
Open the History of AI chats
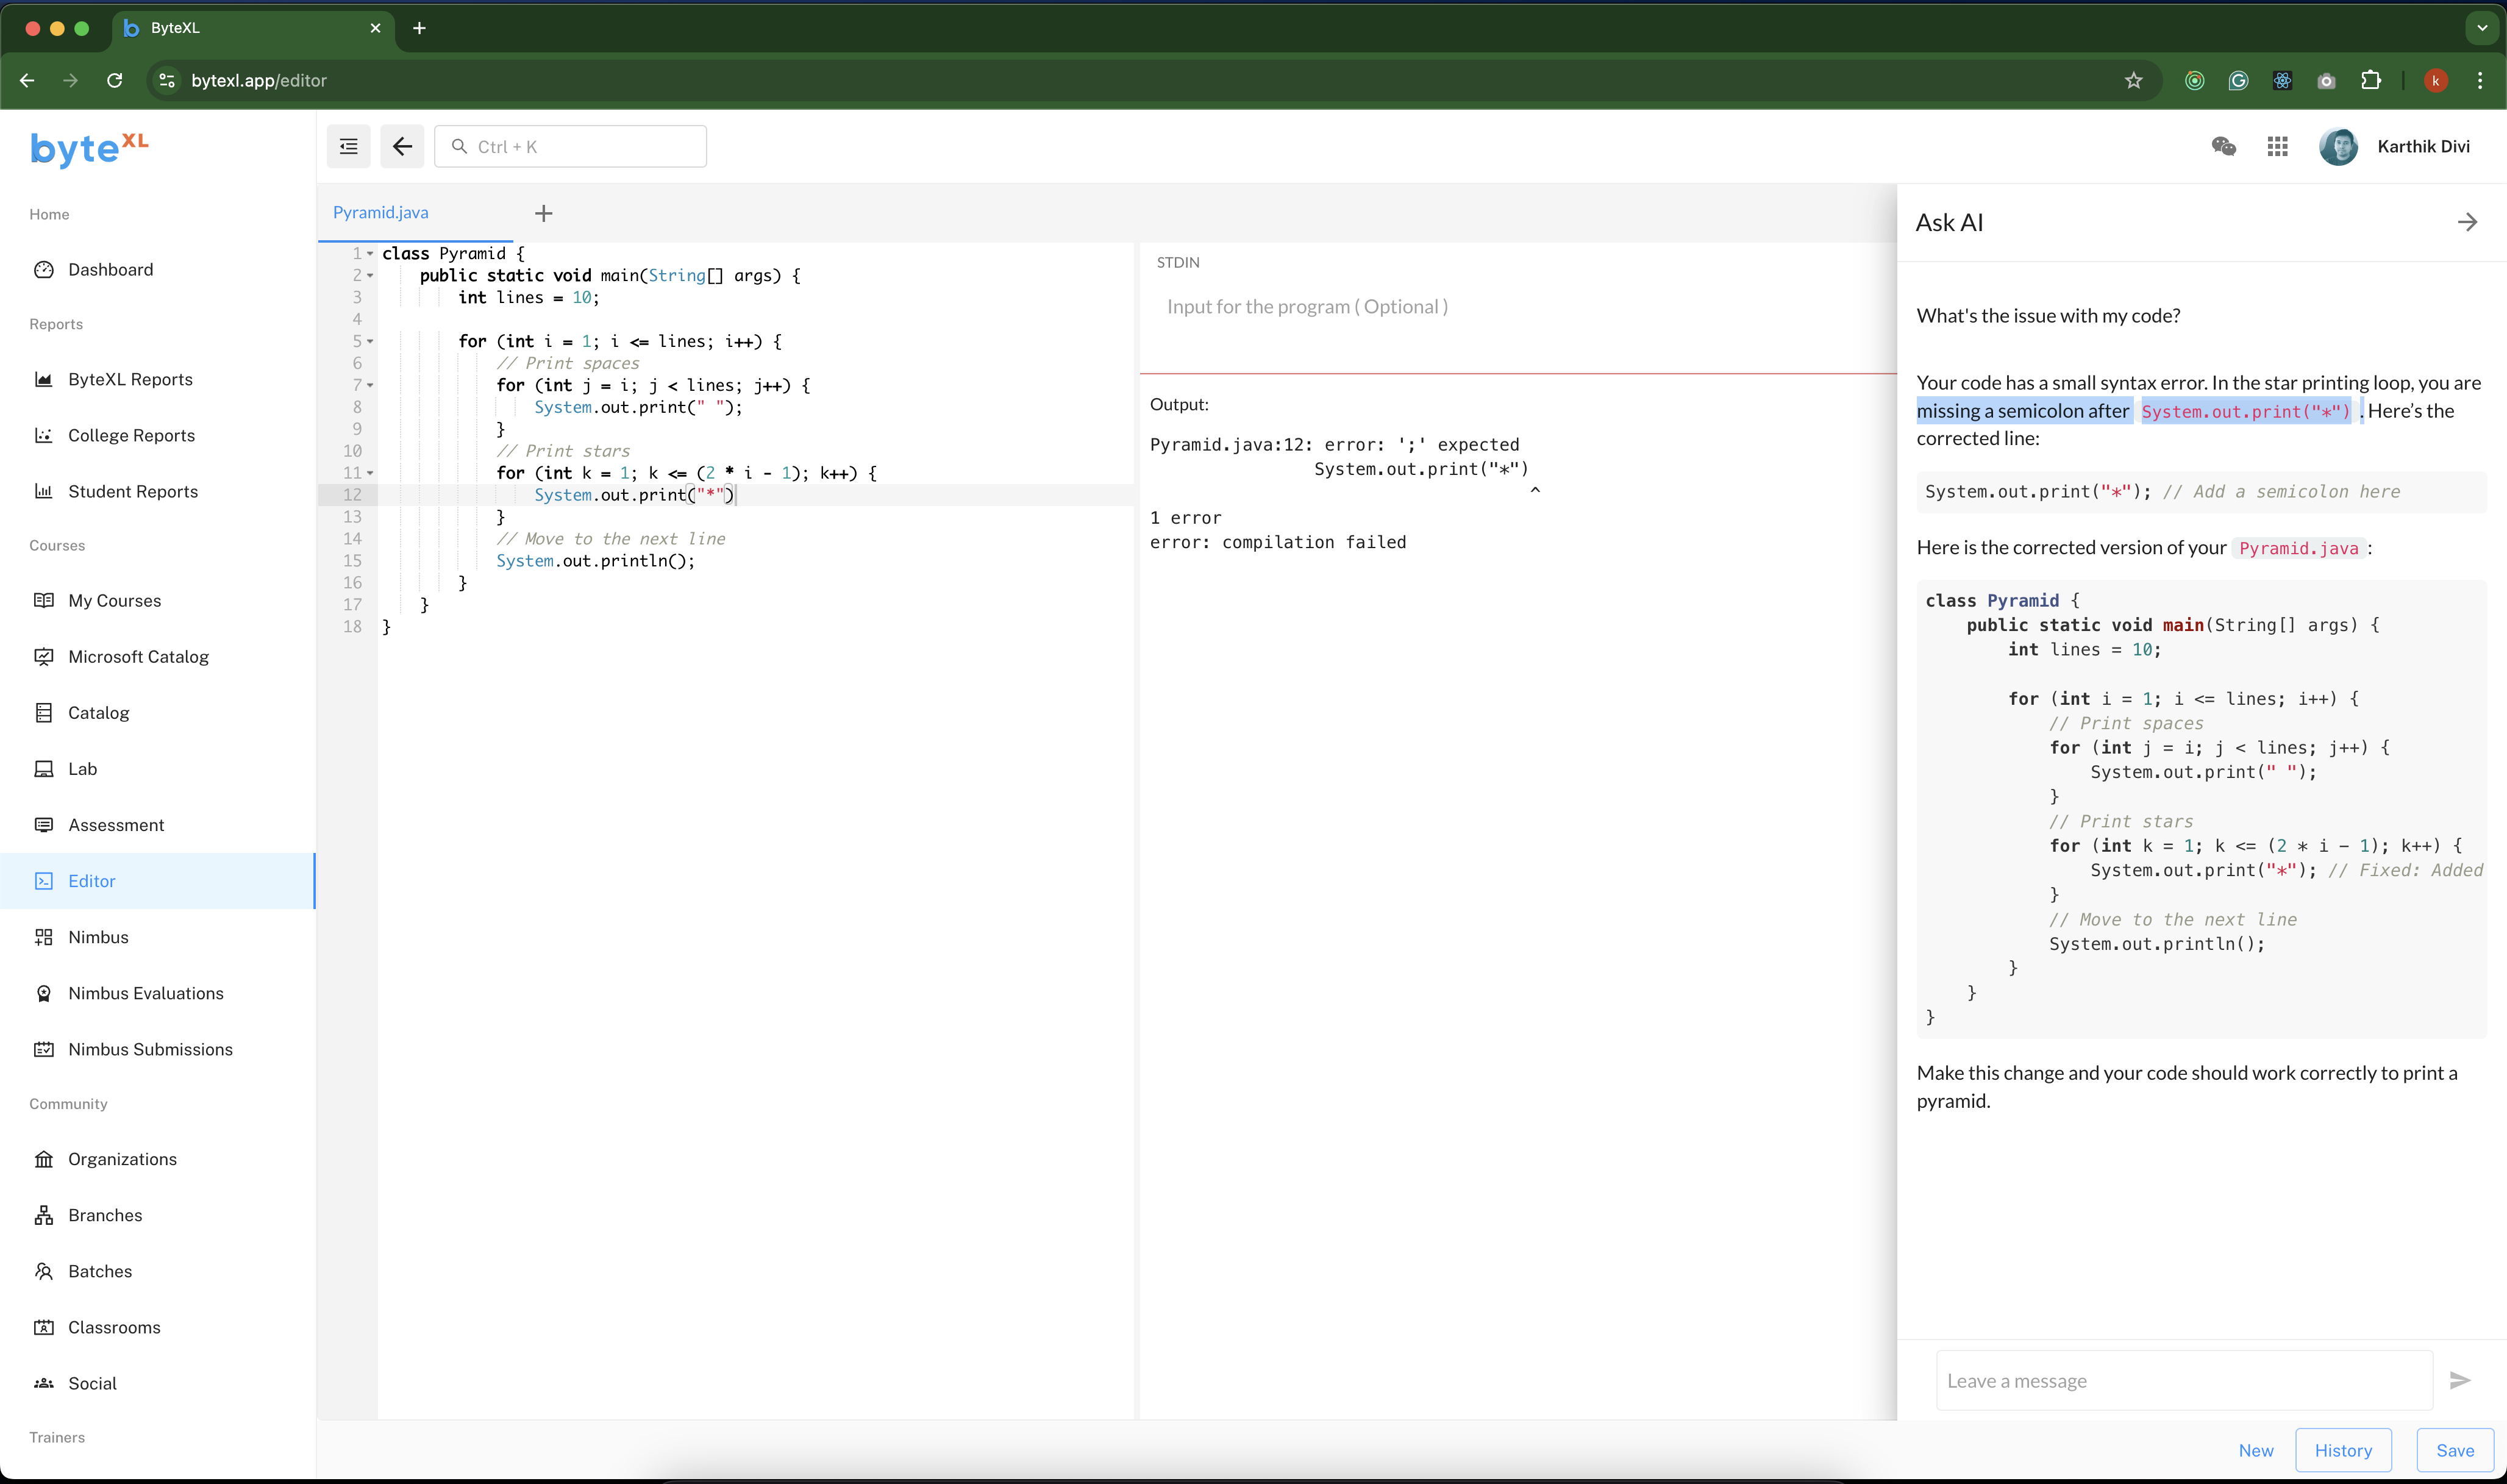tap(2344, 1450)
